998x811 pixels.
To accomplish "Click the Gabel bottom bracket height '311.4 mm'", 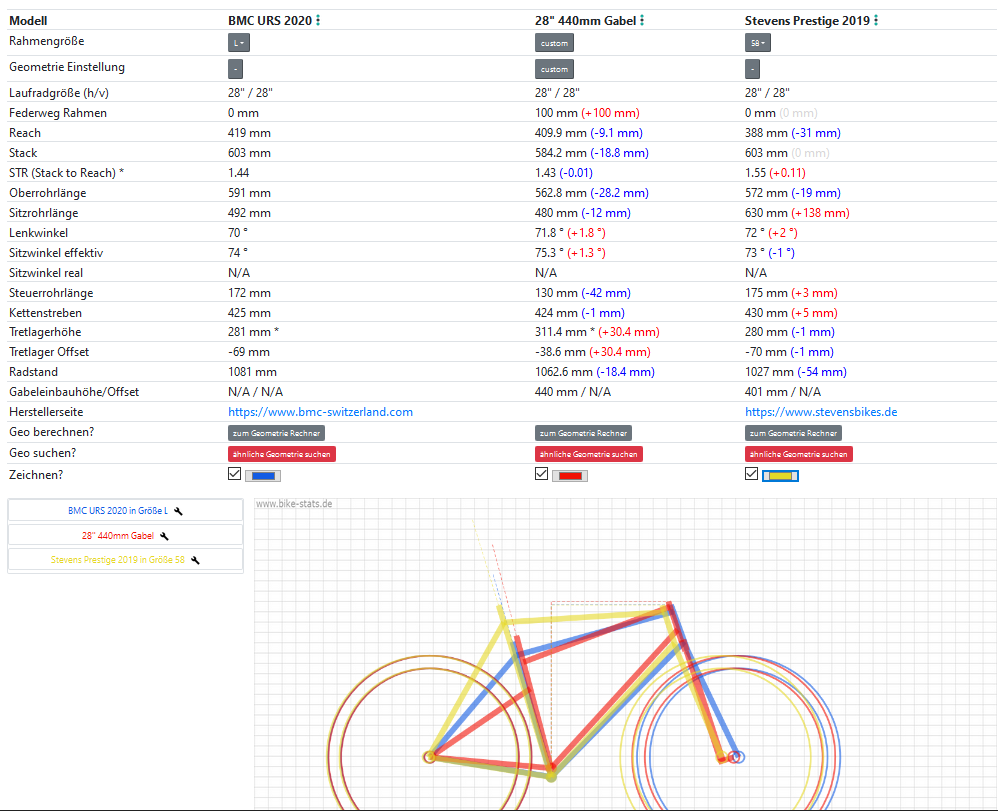I will [561, 332].
